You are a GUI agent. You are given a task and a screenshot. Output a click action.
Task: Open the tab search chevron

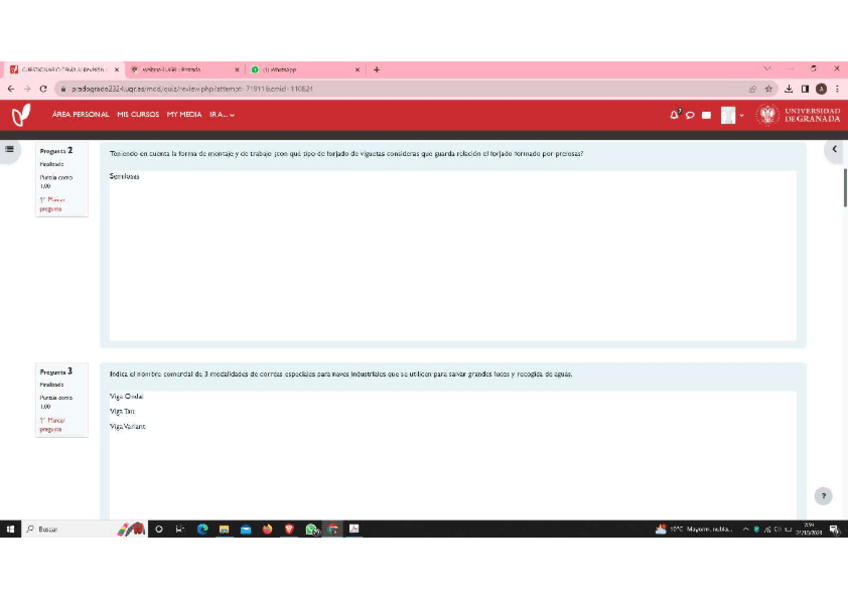click(x=767, y=69)
